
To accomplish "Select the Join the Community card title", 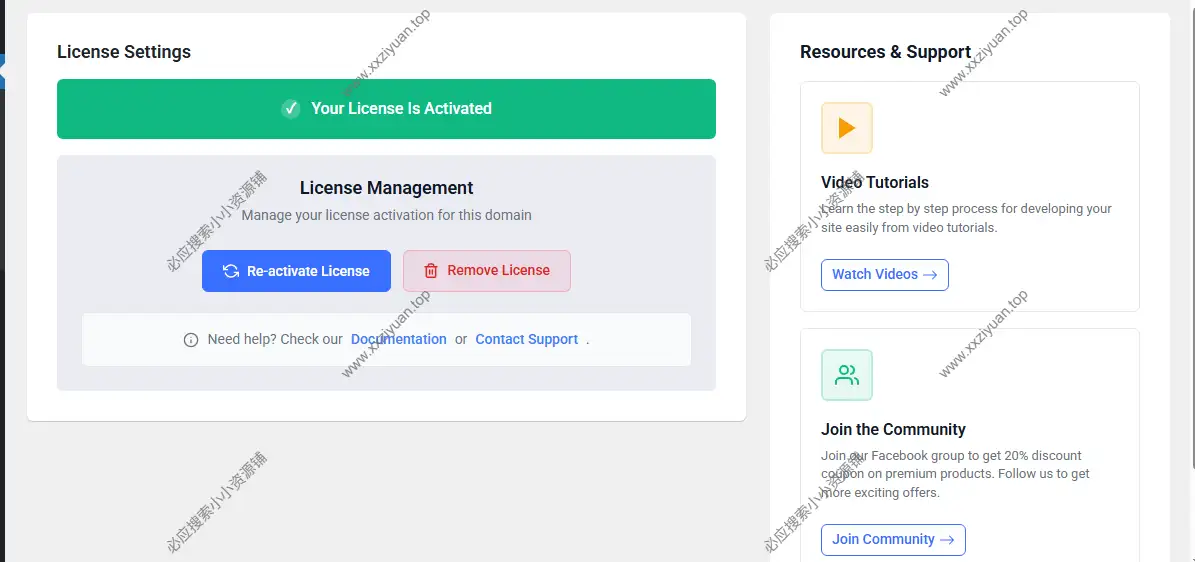I will click(x=892, y=429).
